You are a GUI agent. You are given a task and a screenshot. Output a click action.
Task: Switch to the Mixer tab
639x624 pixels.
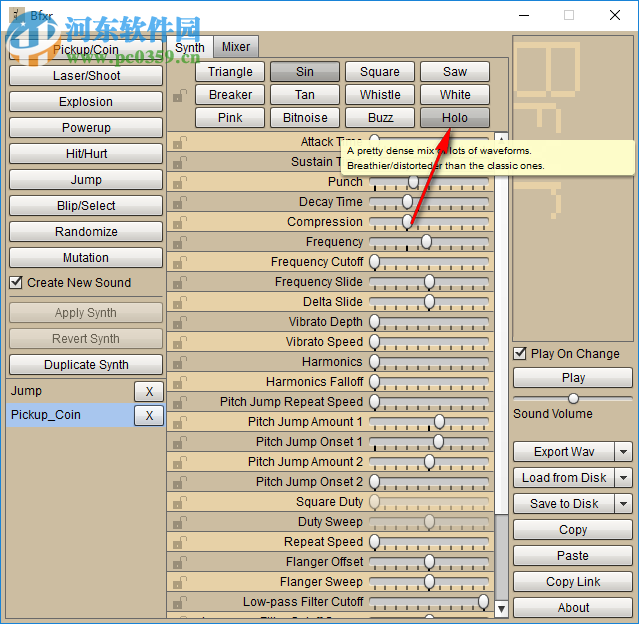(236, 47)
